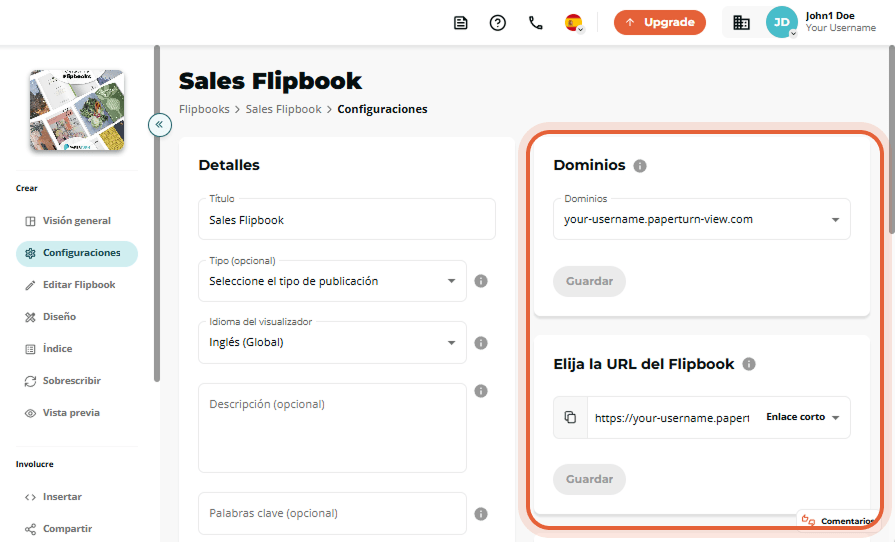
Task: Click the John1 Doe account name
Action: click(830, 16)
